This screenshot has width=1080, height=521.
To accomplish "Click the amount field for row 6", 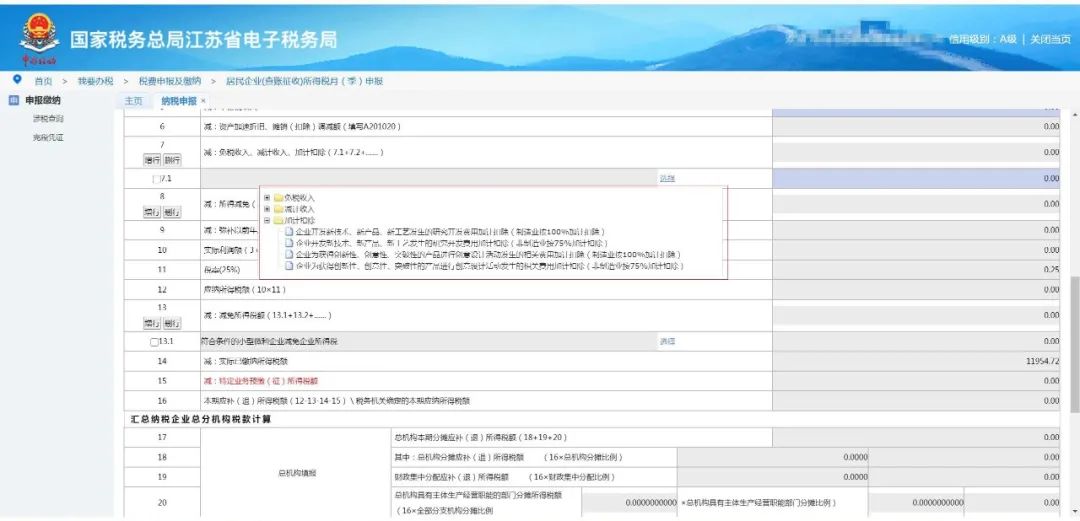I will [x=917, y=127].
